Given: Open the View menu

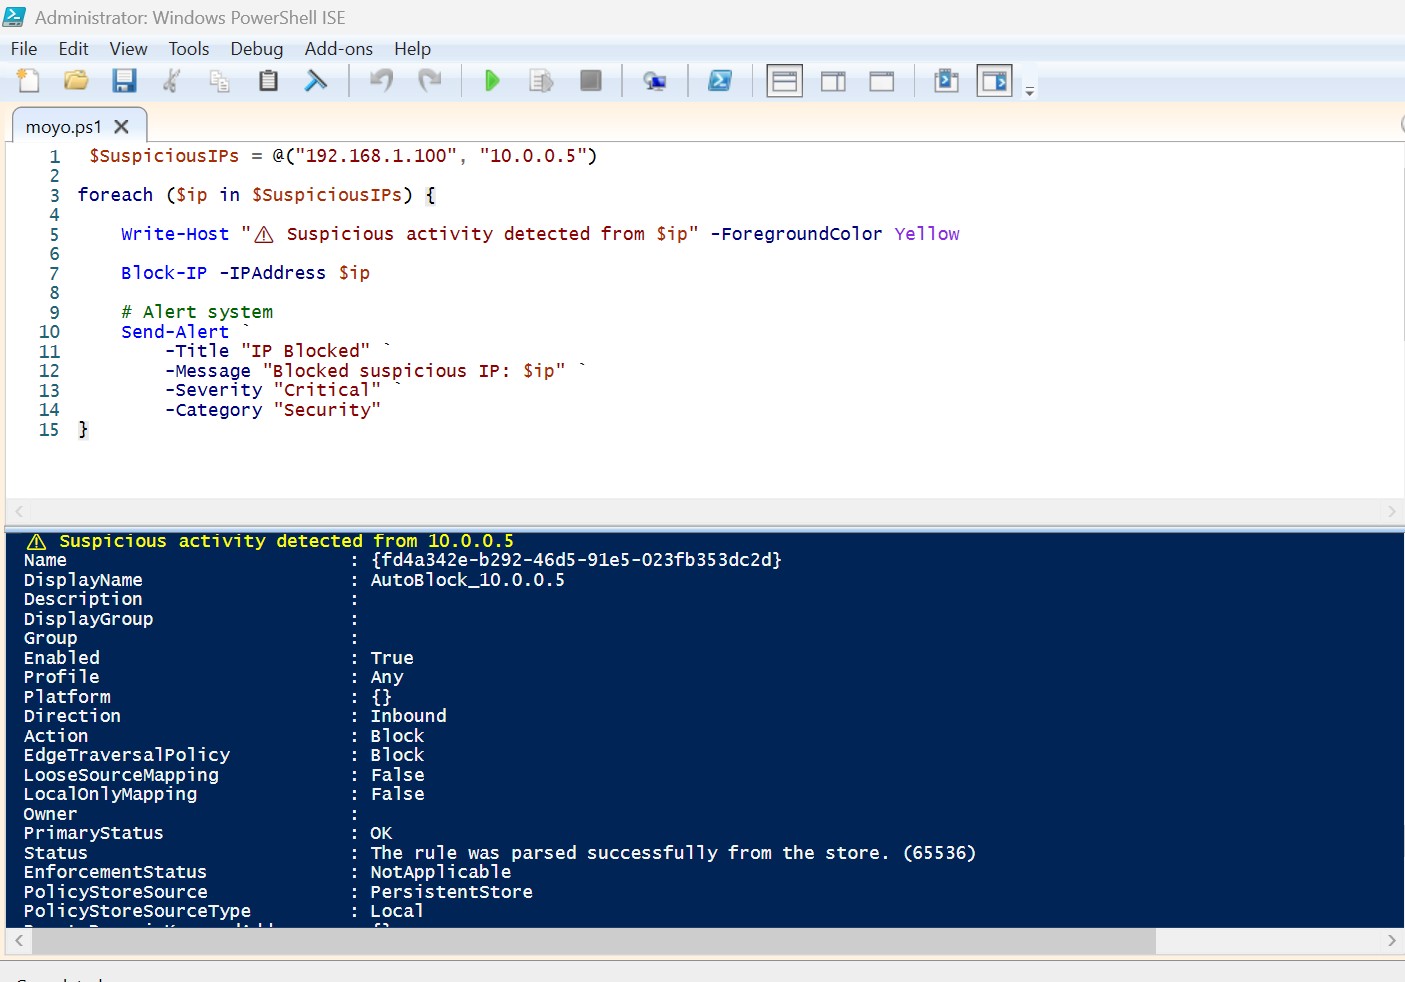Looking at the screenshot, I should [128, 49].
